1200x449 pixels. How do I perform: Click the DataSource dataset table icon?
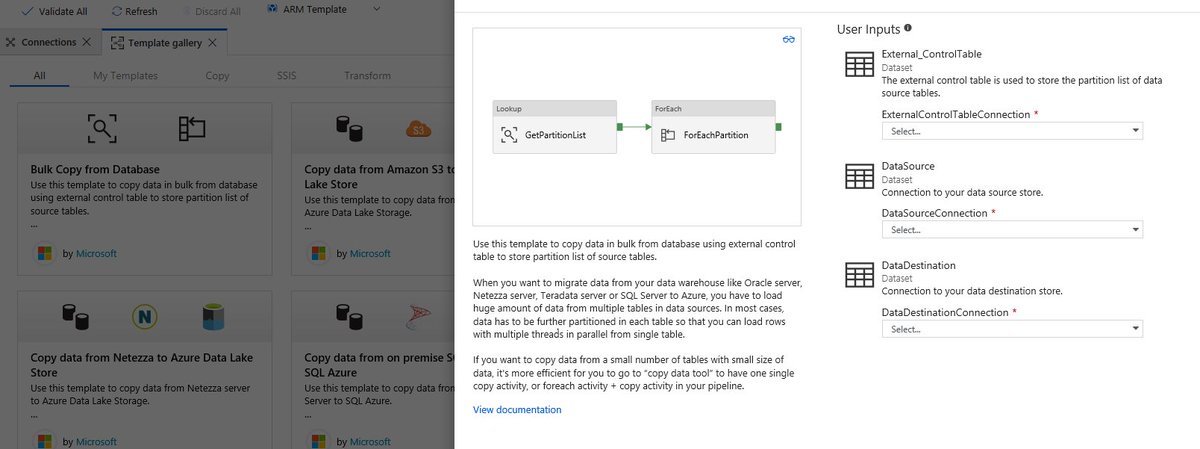[x=859, y=176]
